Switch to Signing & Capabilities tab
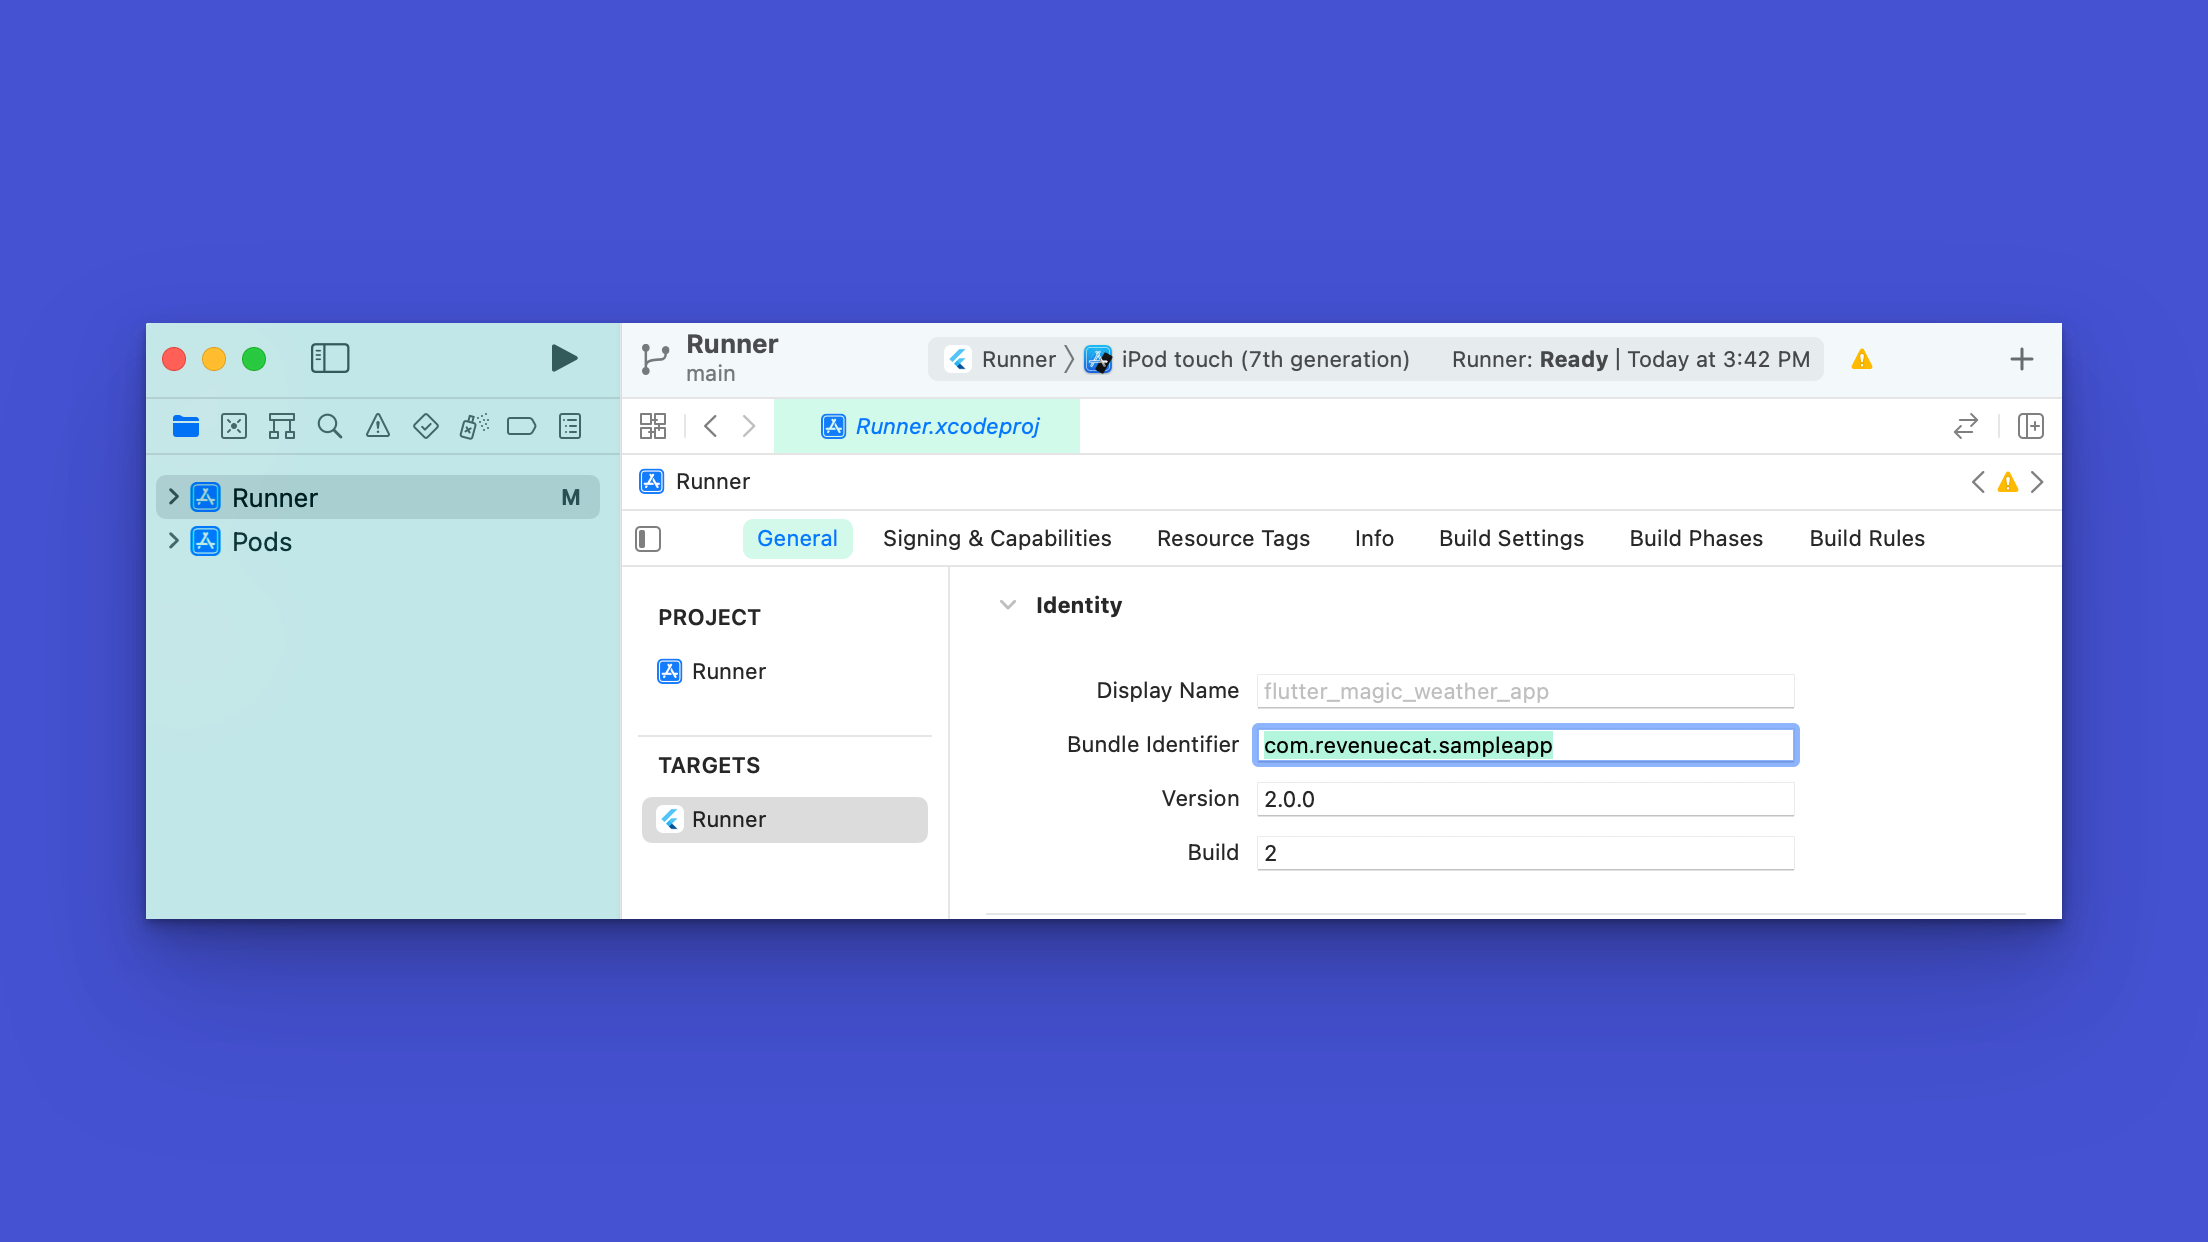Viewport: 2208px width, 1242px height. point(997,538)
